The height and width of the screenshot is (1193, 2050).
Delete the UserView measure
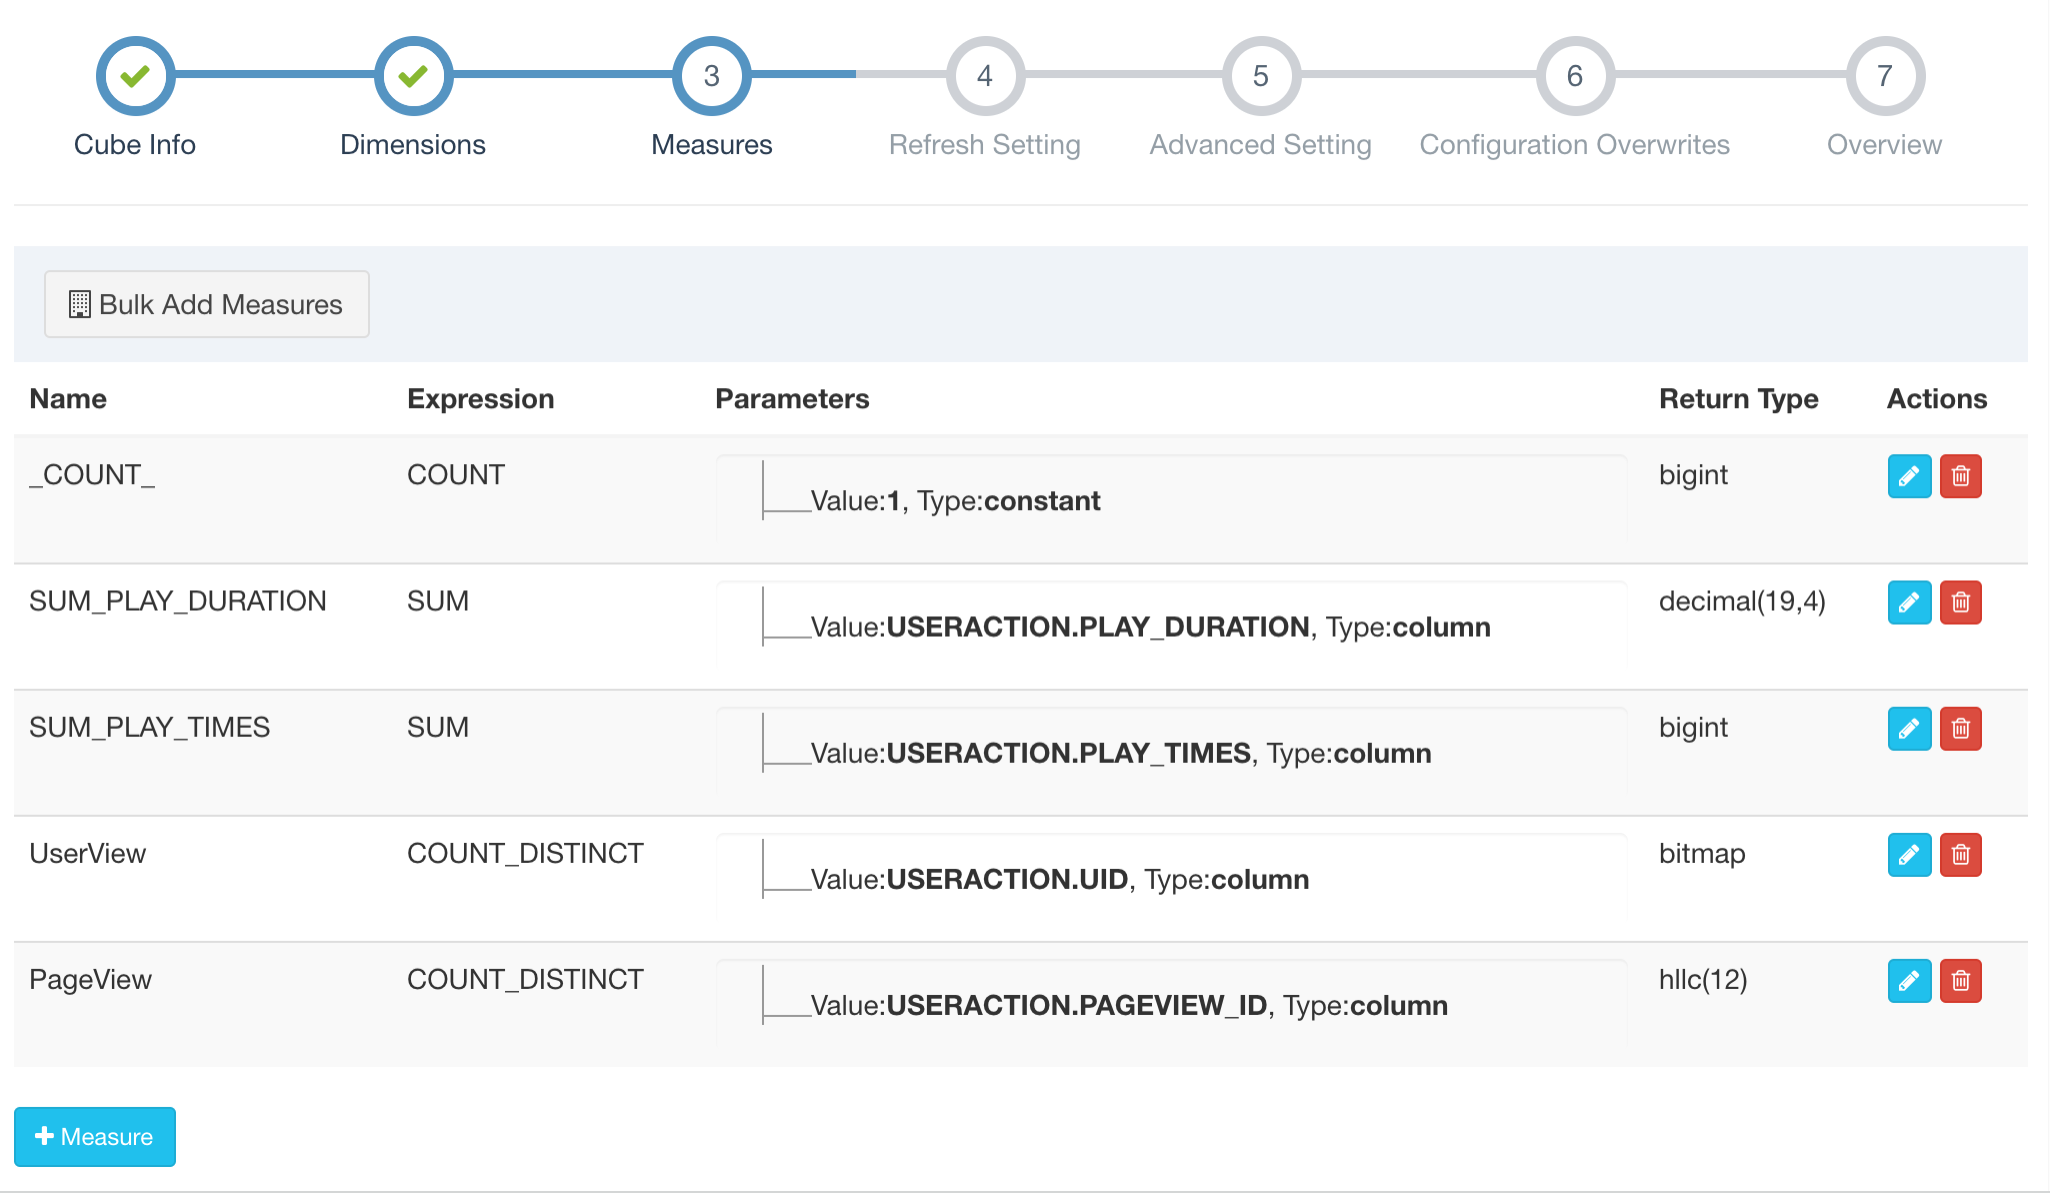1960,854
